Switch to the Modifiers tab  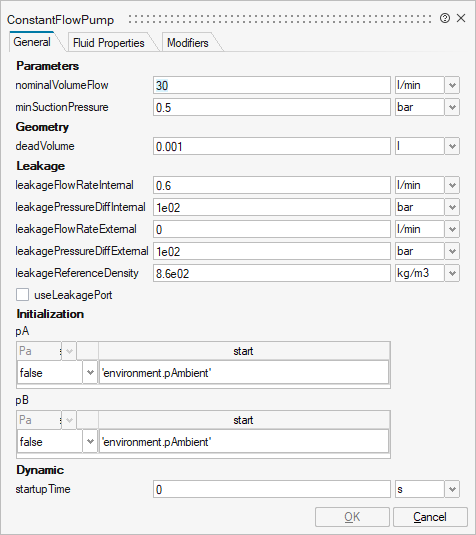tap(188, 43)
